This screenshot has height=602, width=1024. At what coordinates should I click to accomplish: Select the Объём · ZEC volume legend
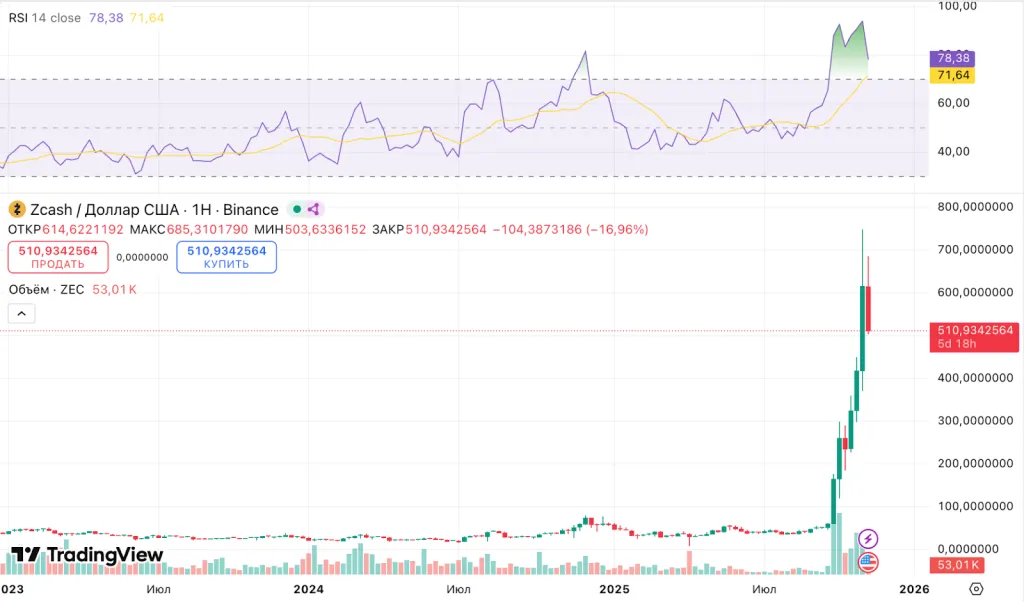pyautogui.click(x=47, y=289)
